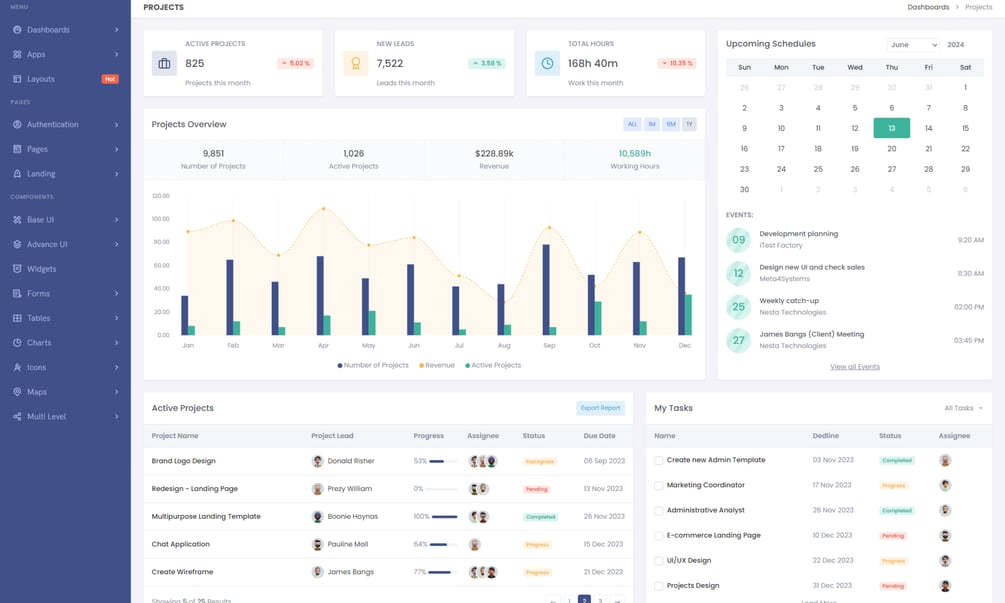Click the Export Report button
The height and width of the screenshot is (603, 1005).
point(600,408)
